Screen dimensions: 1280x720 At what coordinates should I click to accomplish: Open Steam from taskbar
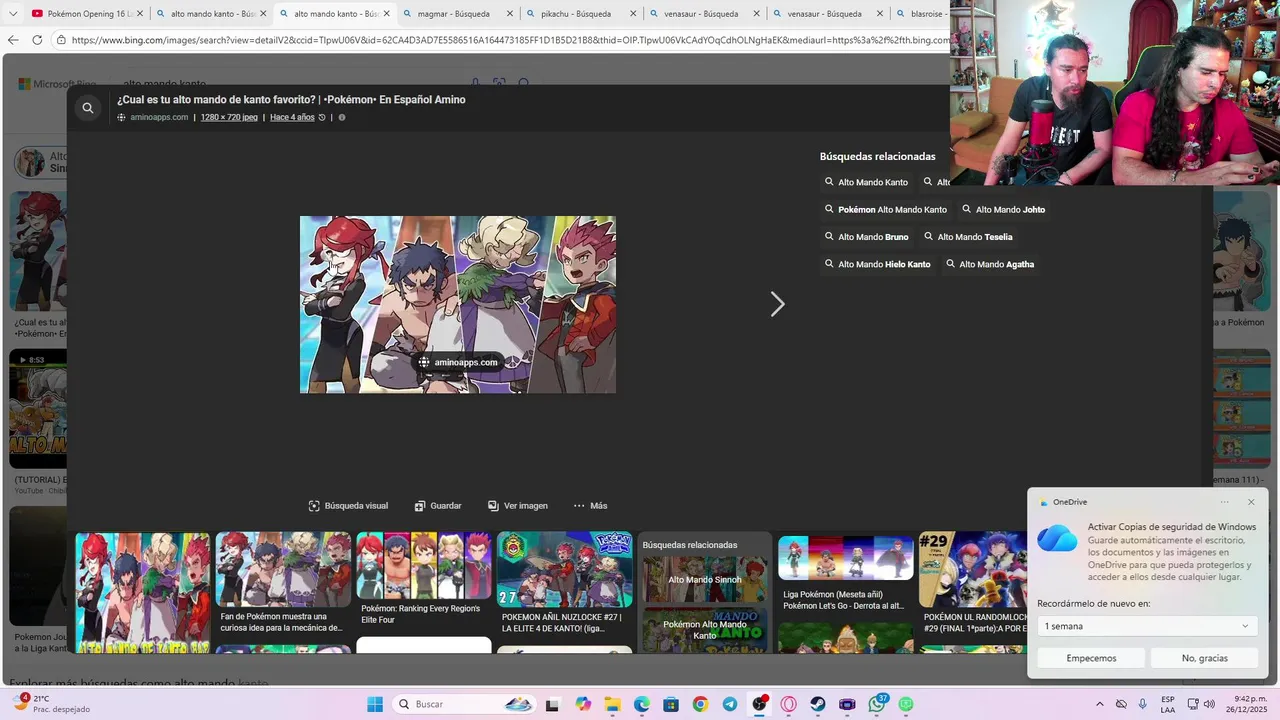pos(818,704)
